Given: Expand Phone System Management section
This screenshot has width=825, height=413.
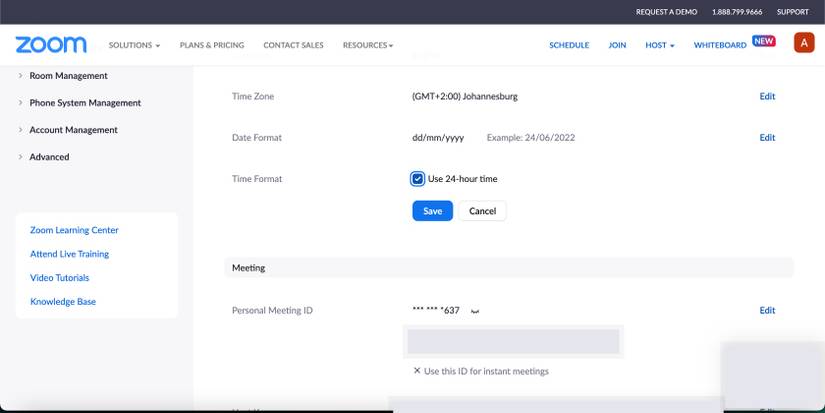Looking at the screenshot, I should (x=79, y=103).
